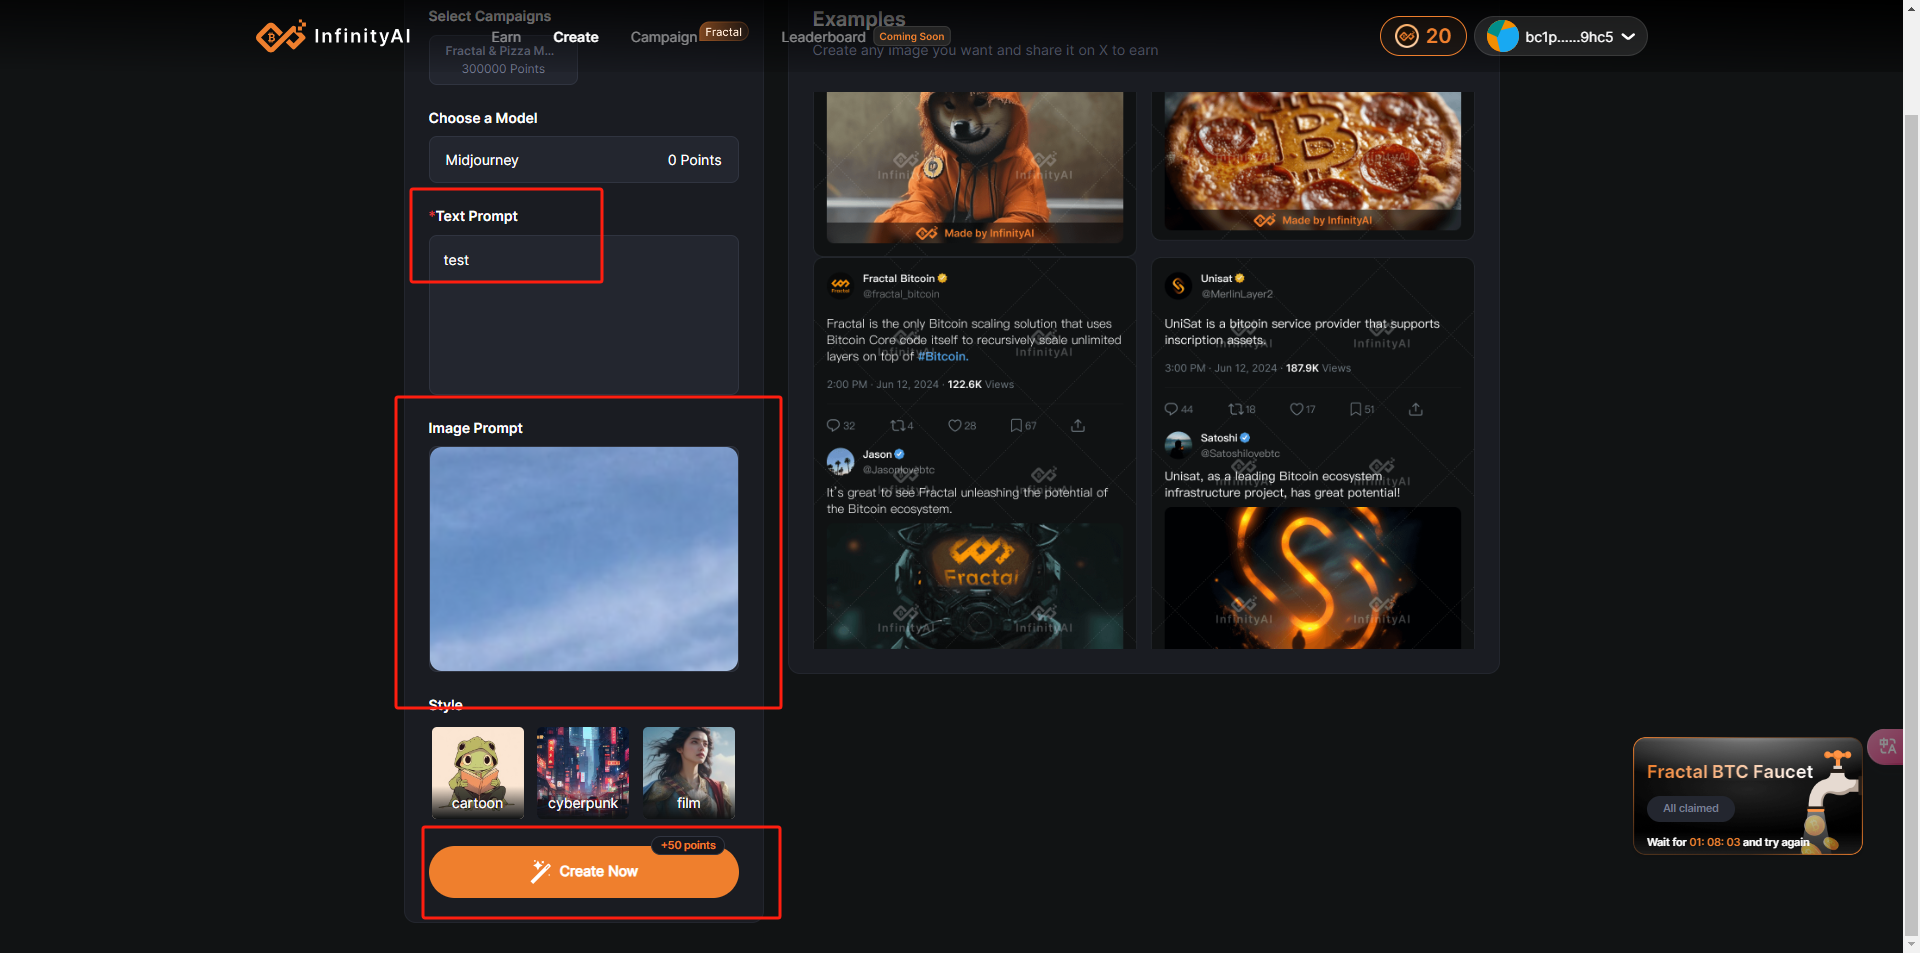Open the Shiba hoodie example image

974,167
